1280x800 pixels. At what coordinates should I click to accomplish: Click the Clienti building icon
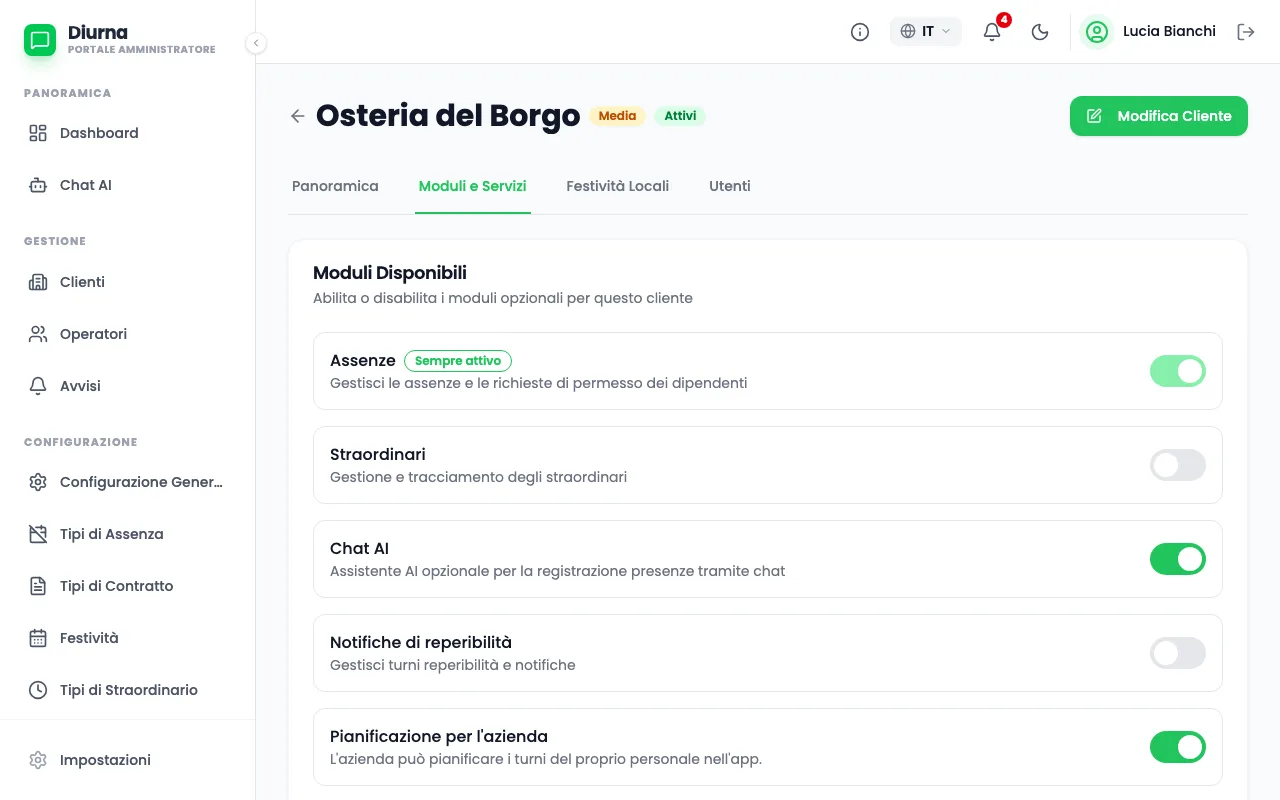38,282
